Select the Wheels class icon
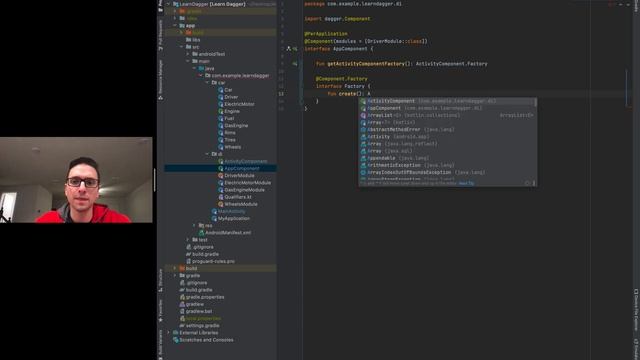The height and width of the screenshot is (360, 640). (x=220, y=147)
